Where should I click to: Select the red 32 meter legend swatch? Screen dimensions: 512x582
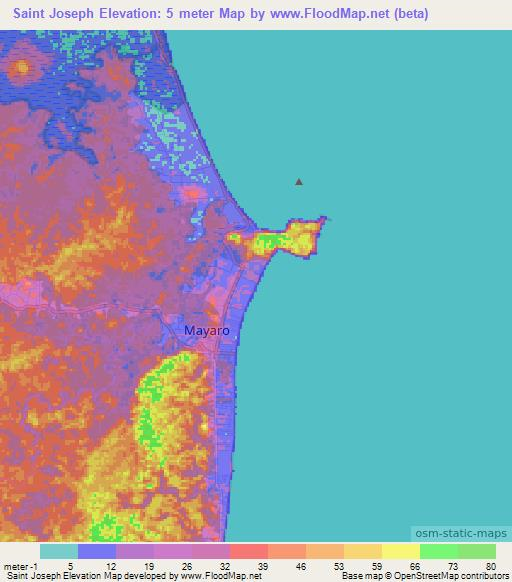pyautogui.click(x=249, y=551)
